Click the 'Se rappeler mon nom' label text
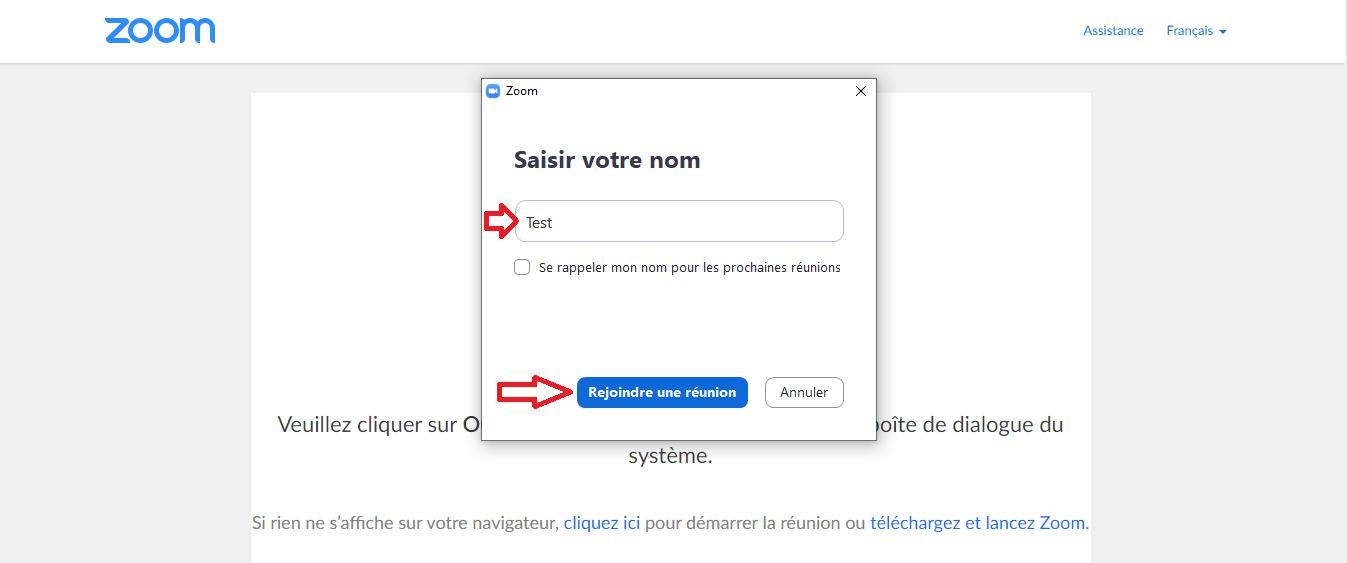Image resolution: width=1347 pixels, height=563 pixels. (x=690, y=267)
